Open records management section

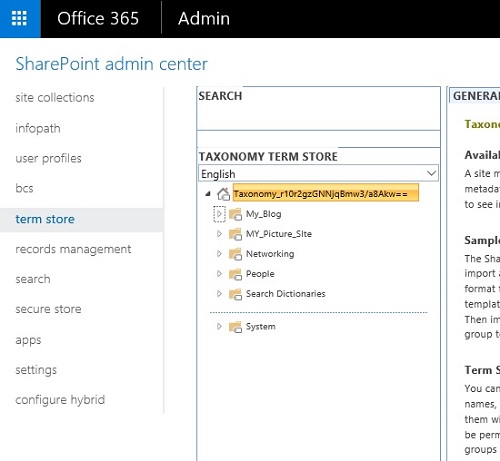[x=73, y=249]
